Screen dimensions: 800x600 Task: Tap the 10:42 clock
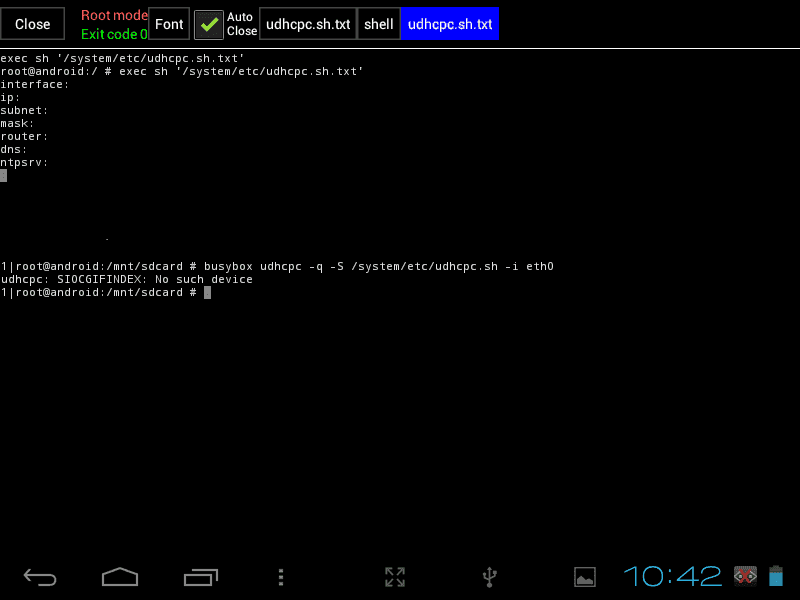point(672,577)
